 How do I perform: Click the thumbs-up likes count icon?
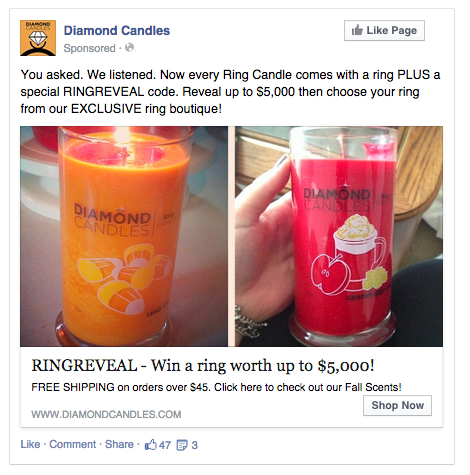click(x=151, y=445)
